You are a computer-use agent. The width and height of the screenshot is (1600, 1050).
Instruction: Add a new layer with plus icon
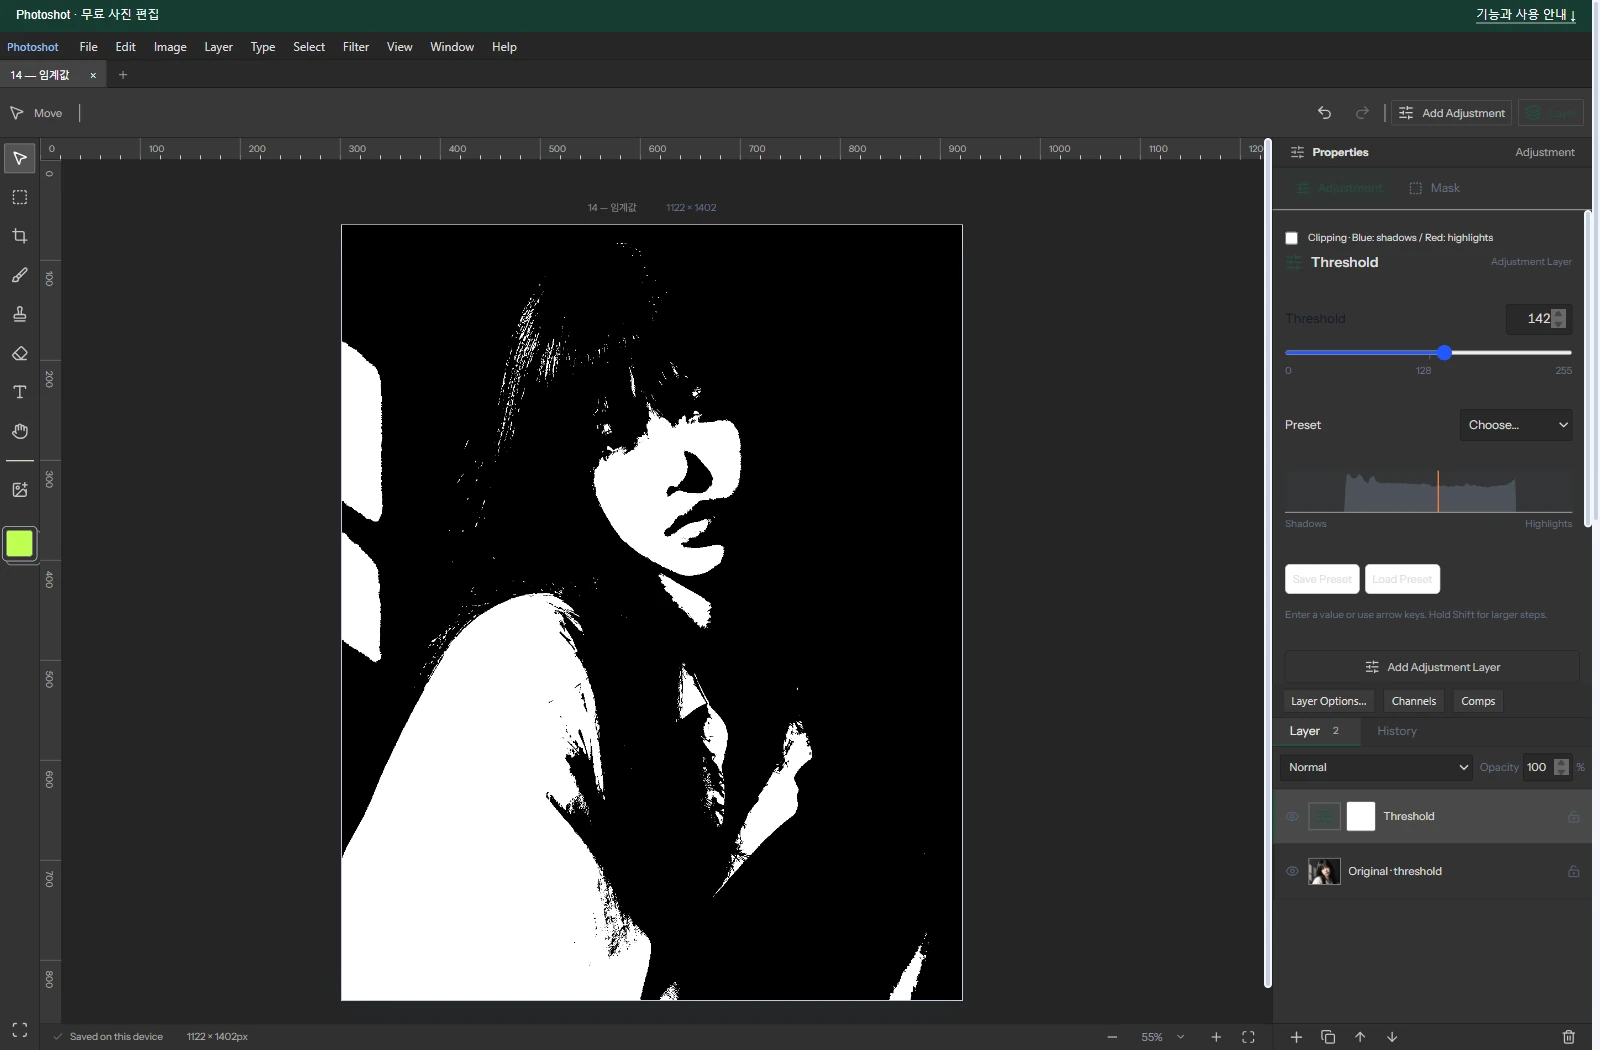(x=1296, y=1037)
